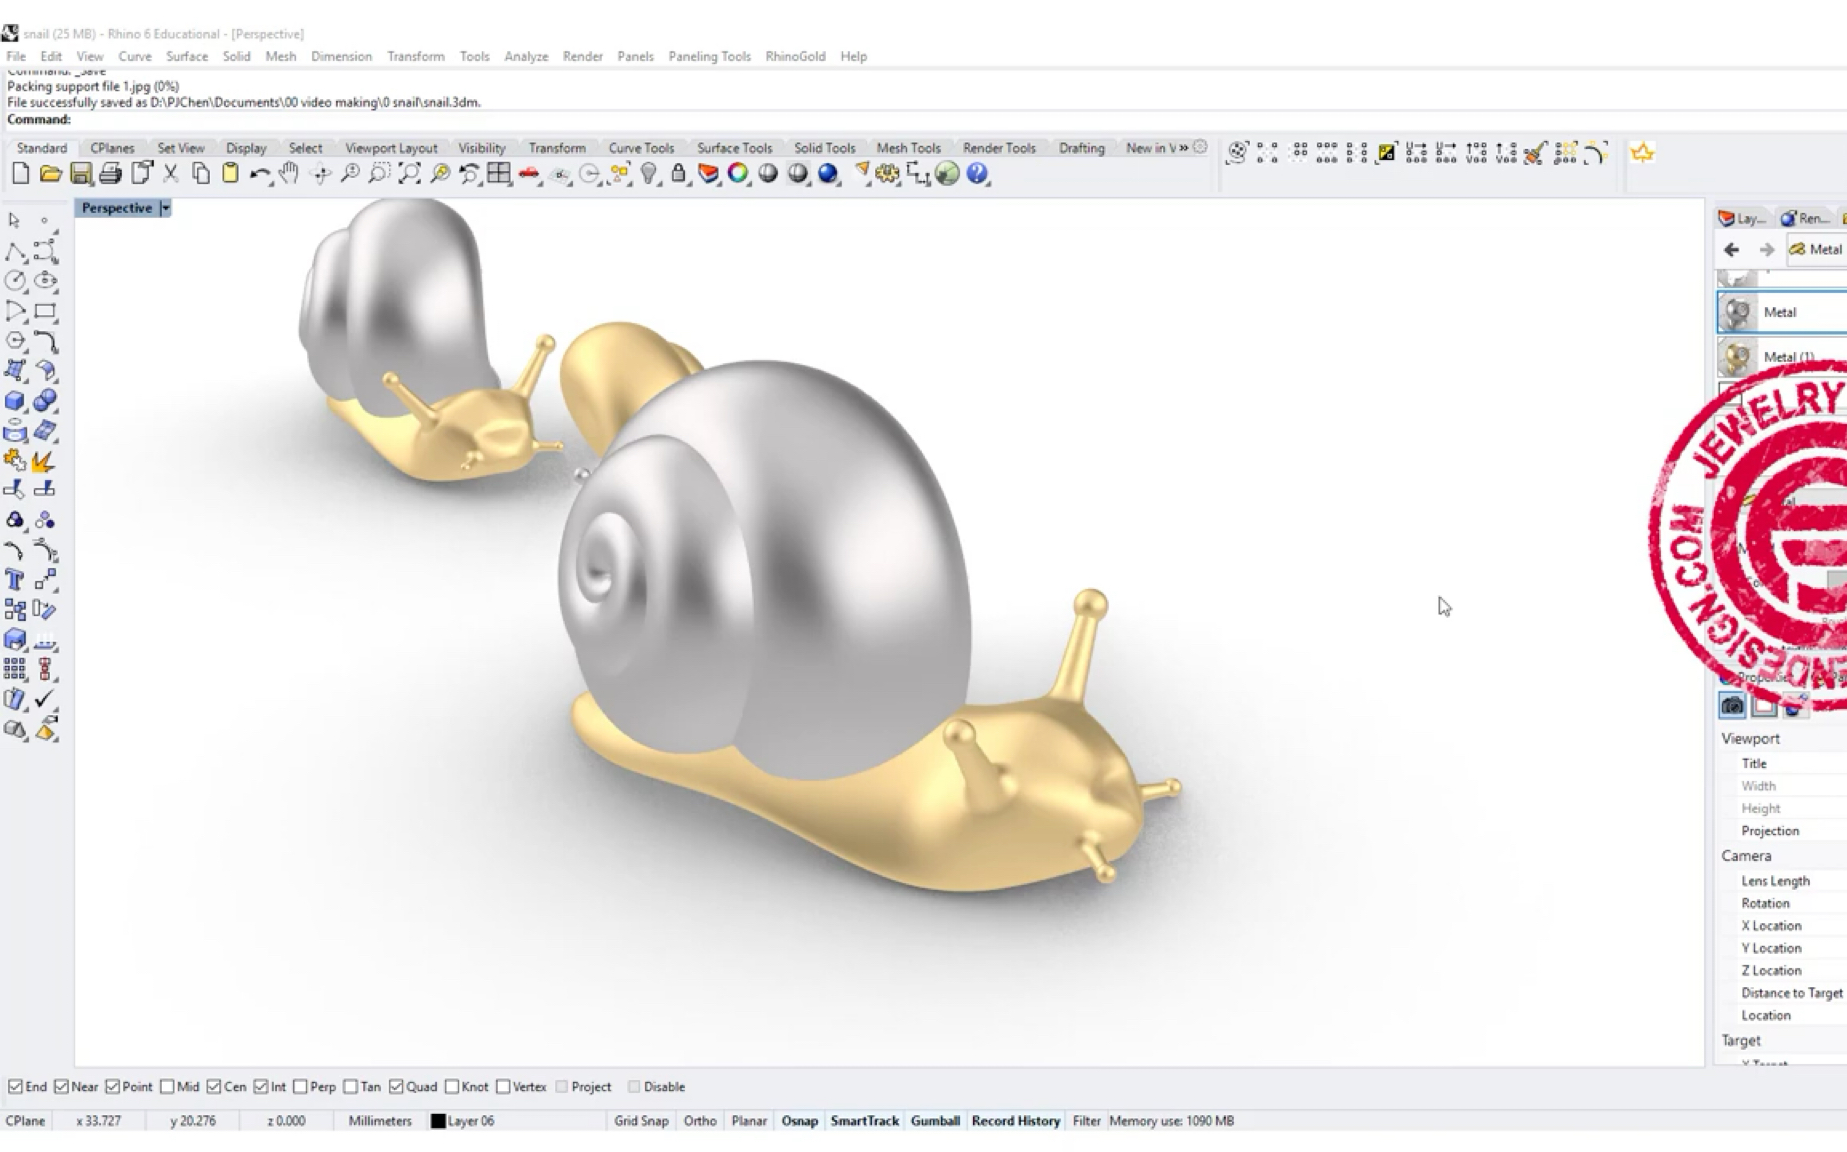Click the Zoom extents toolbar icon
The height and width of the screenshot is (1152, 1847).
[x=409, y=174]
